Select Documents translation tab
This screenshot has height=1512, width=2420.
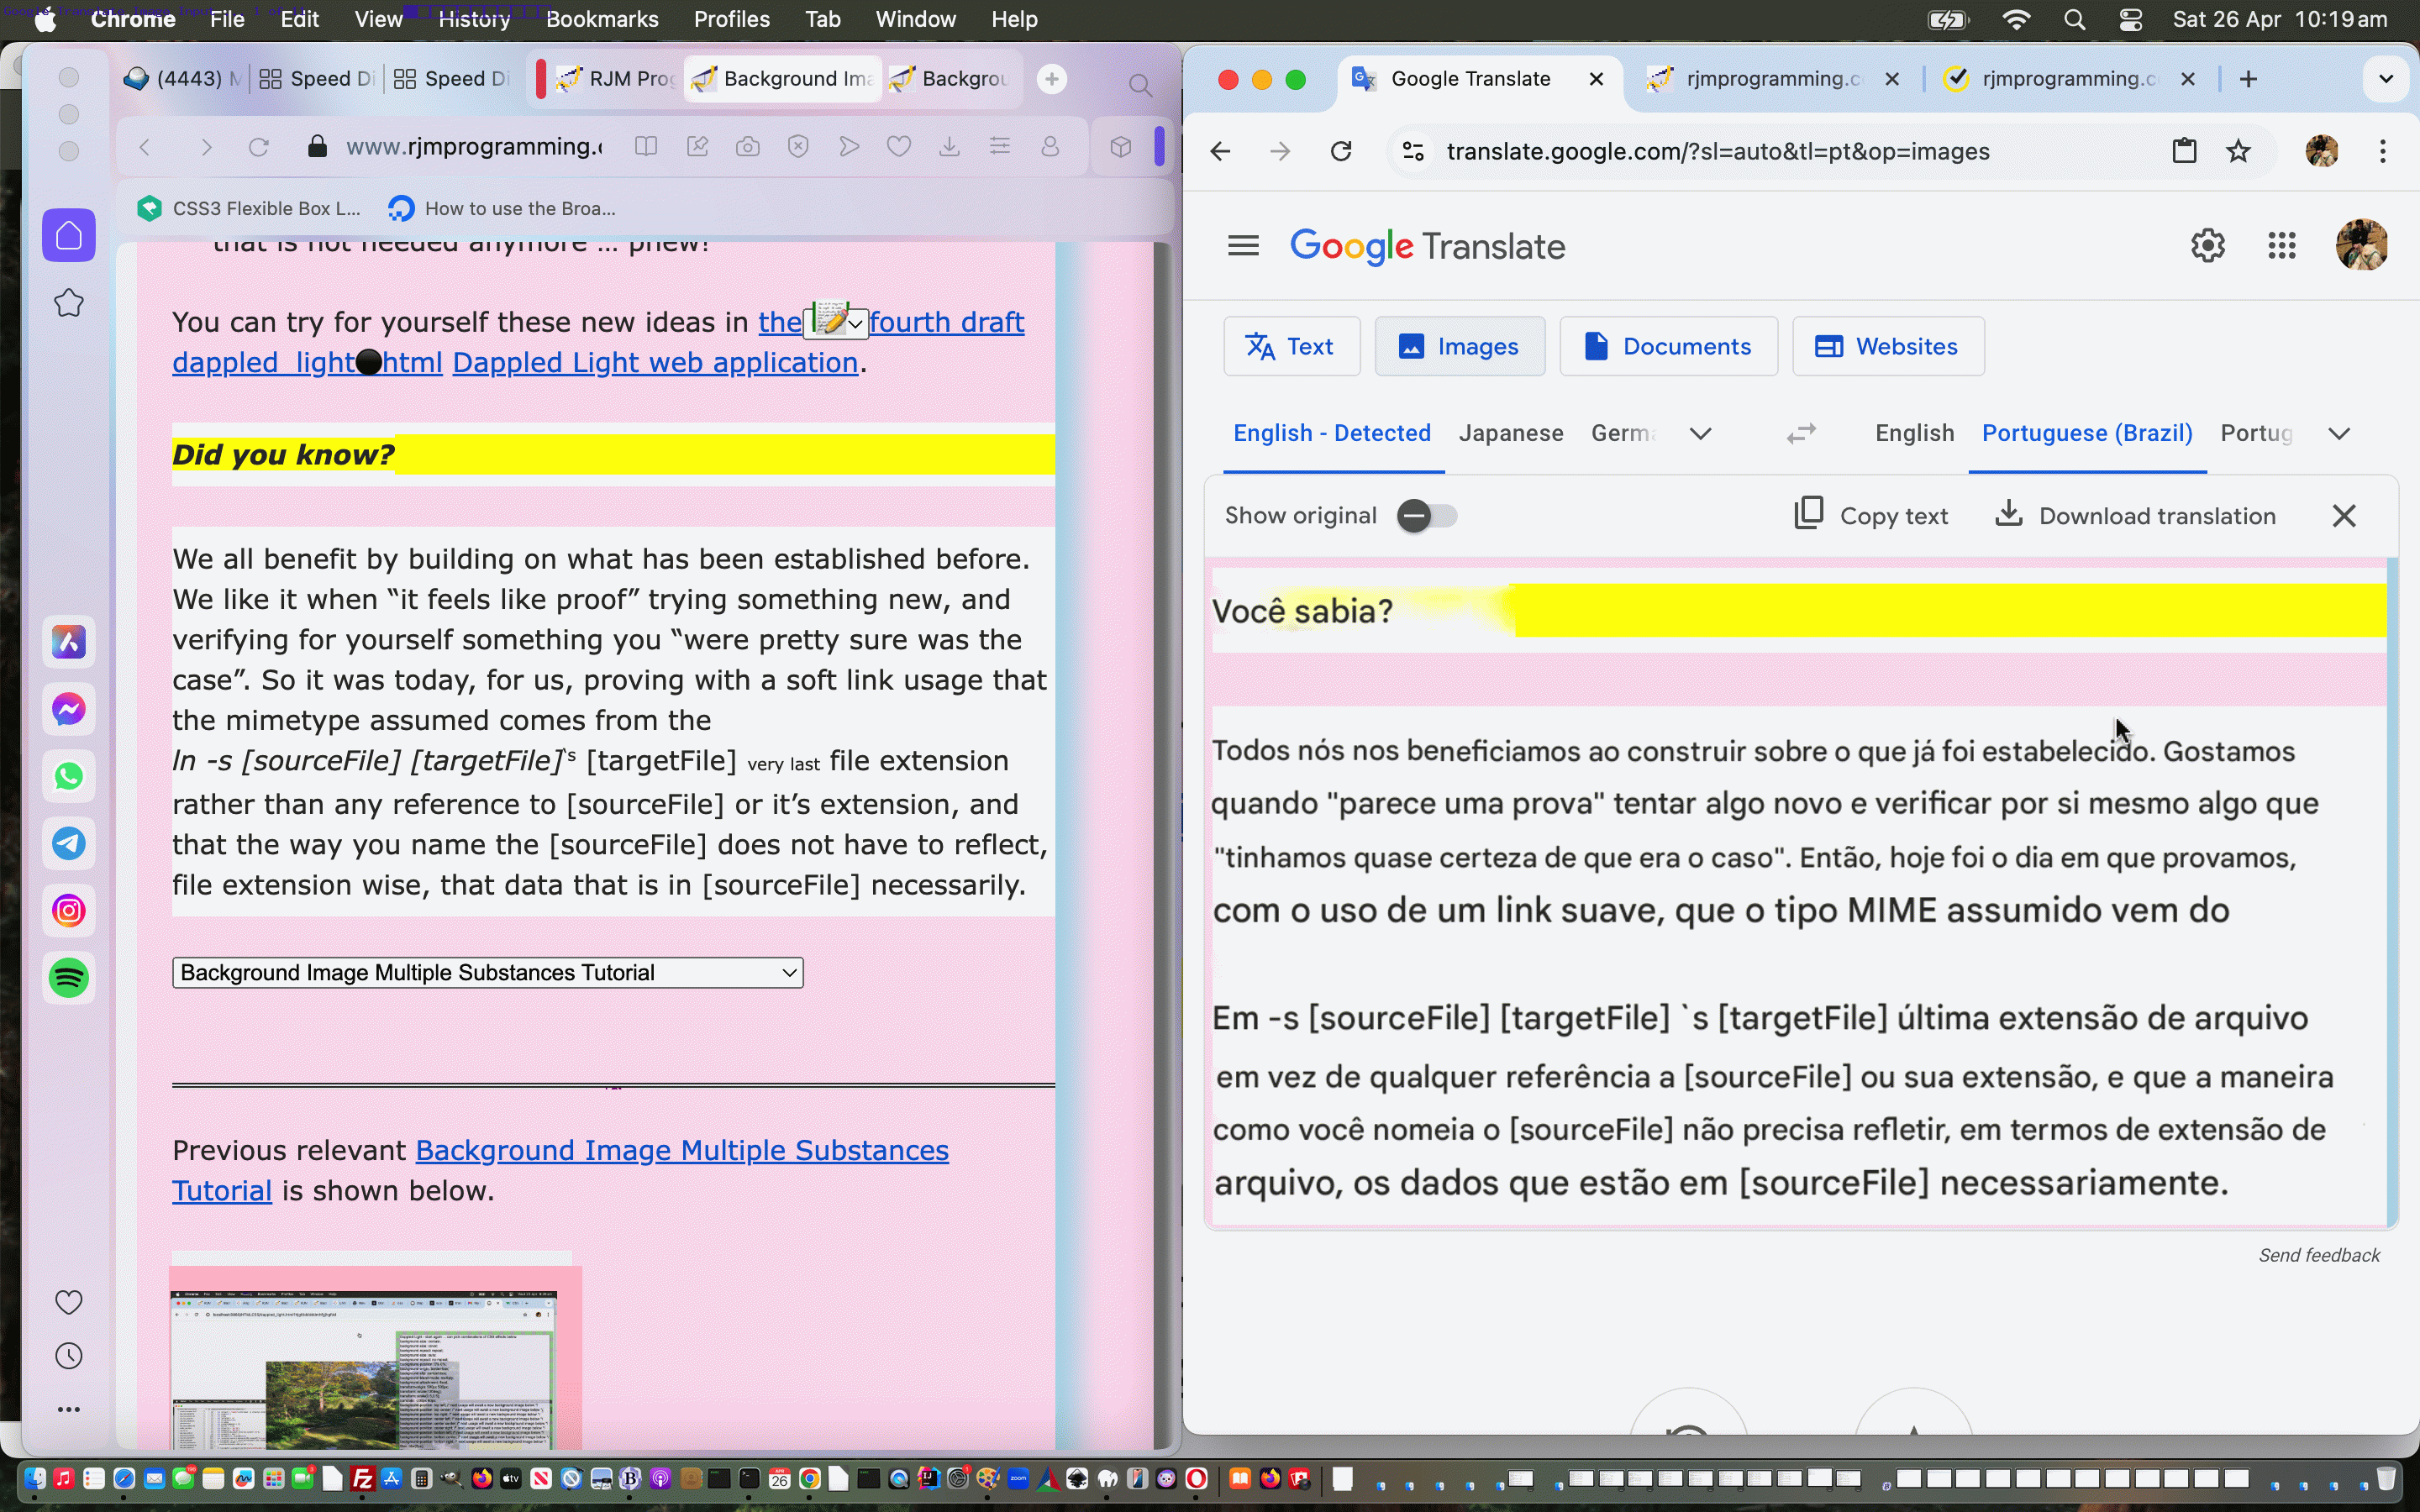pyautogui.click(x=1668, y=346)
